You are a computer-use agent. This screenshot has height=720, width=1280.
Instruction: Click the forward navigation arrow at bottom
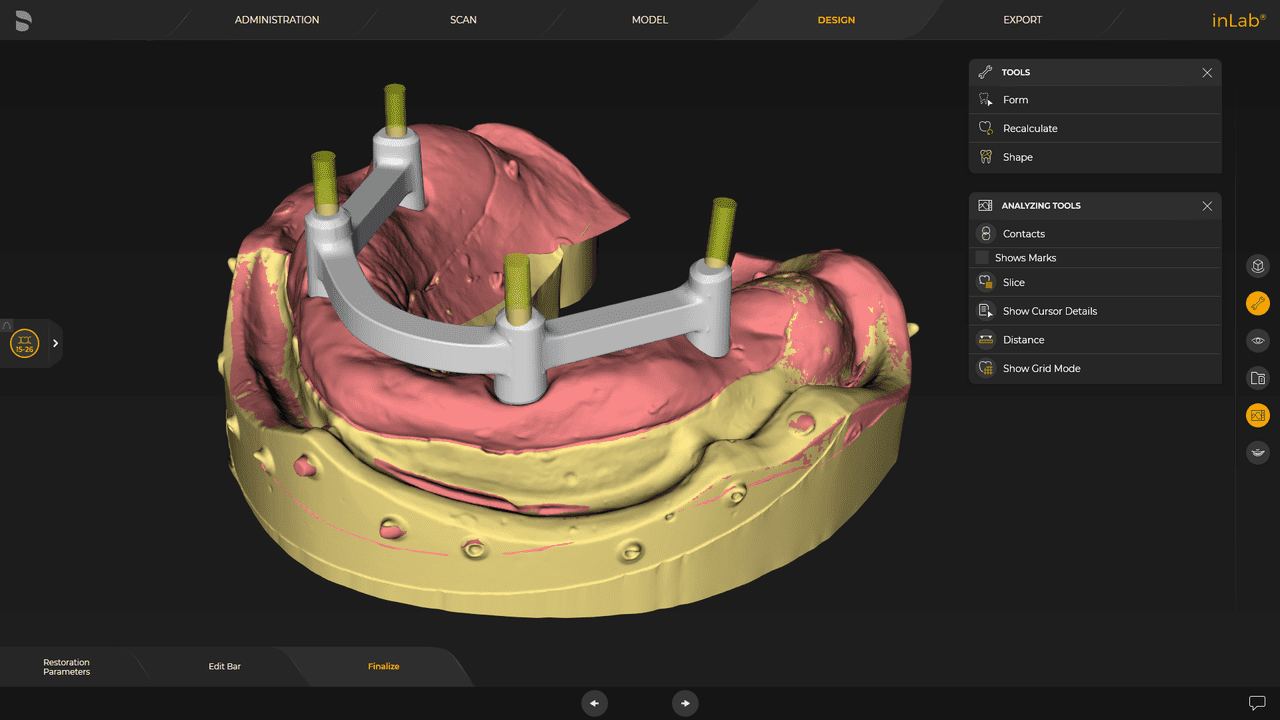pos(685,703)
